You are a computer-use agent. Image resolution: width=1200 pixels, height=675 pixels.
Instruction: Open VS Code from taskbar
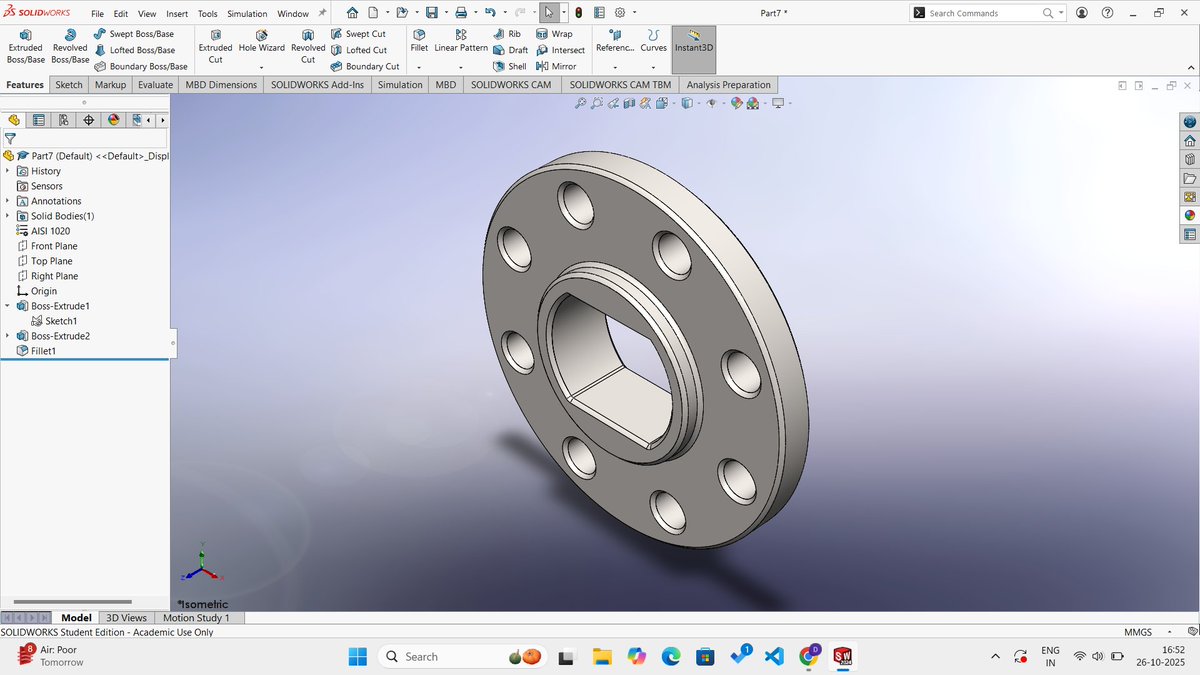pos(772,656)
